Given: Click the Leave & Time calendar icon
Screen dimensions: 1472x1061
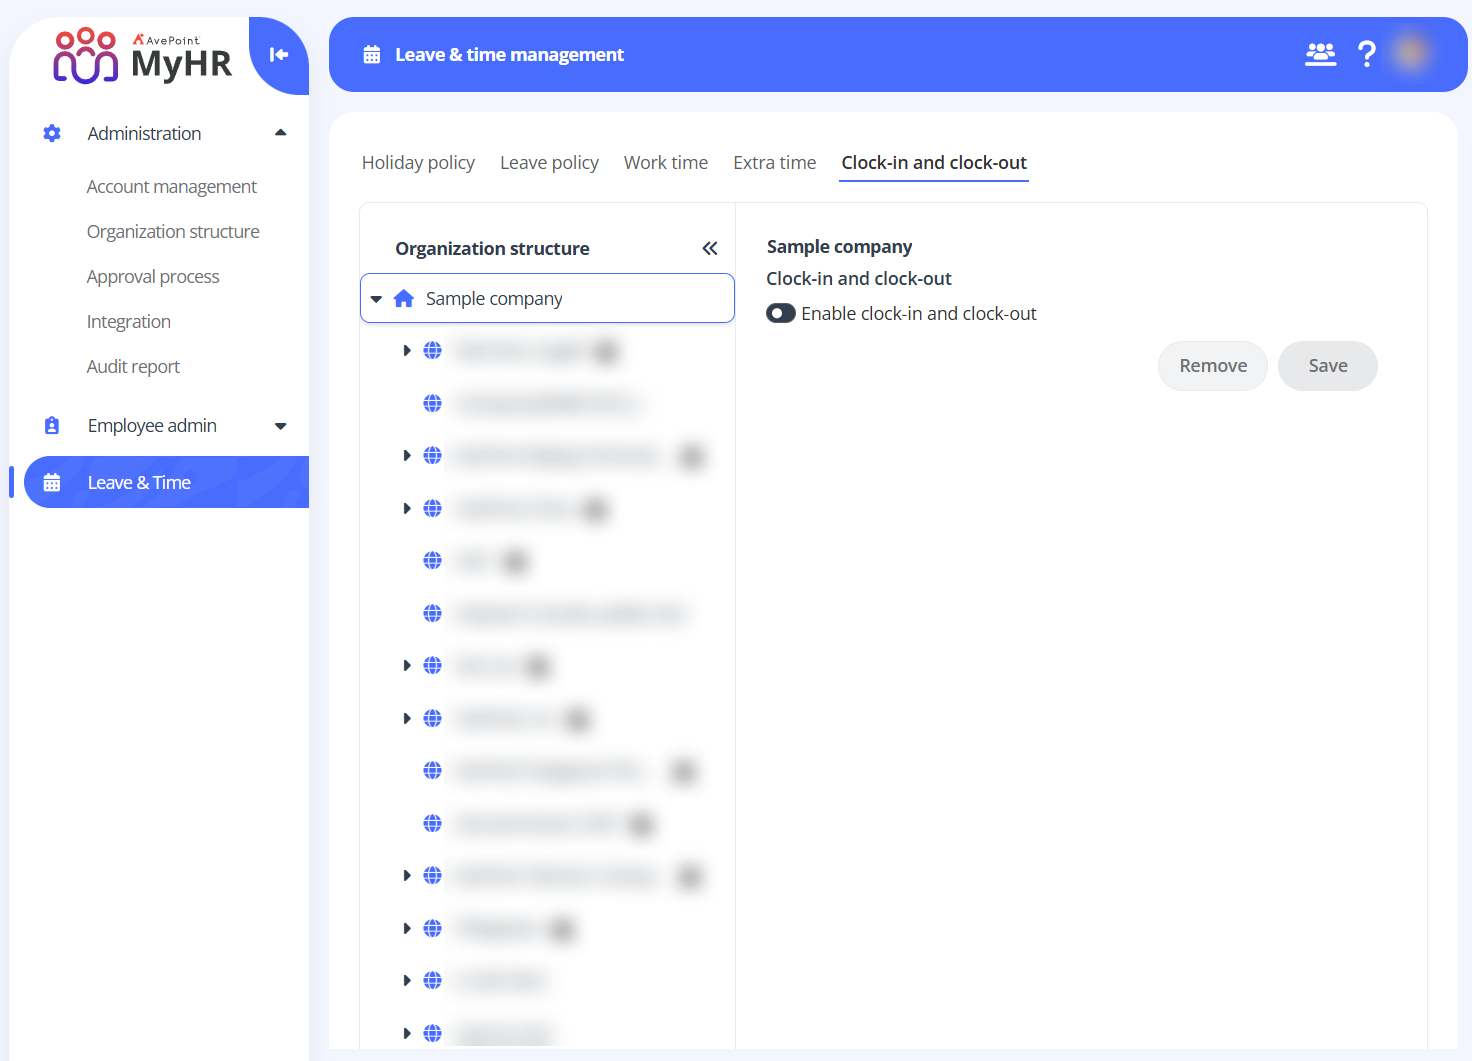Looking at the screenshot, I should (x=52, y=483).
